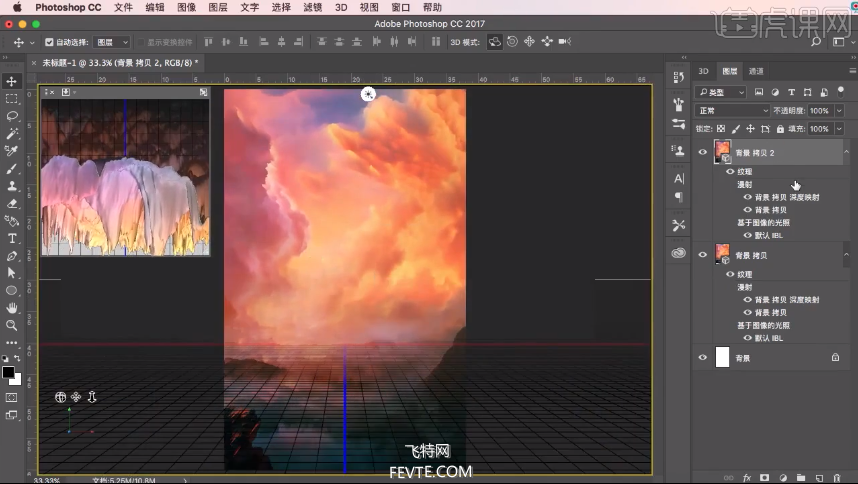Screen dimensions: 858x484
Task: Open the Creative Cloud Libraries panel icon
Action: point(679,253)
